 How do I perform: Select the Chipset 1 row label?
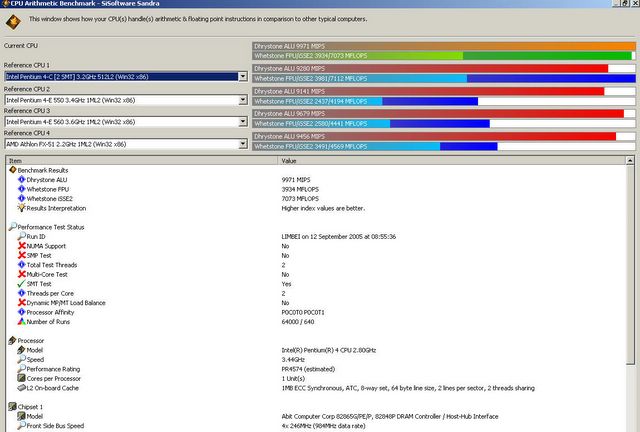30,407
